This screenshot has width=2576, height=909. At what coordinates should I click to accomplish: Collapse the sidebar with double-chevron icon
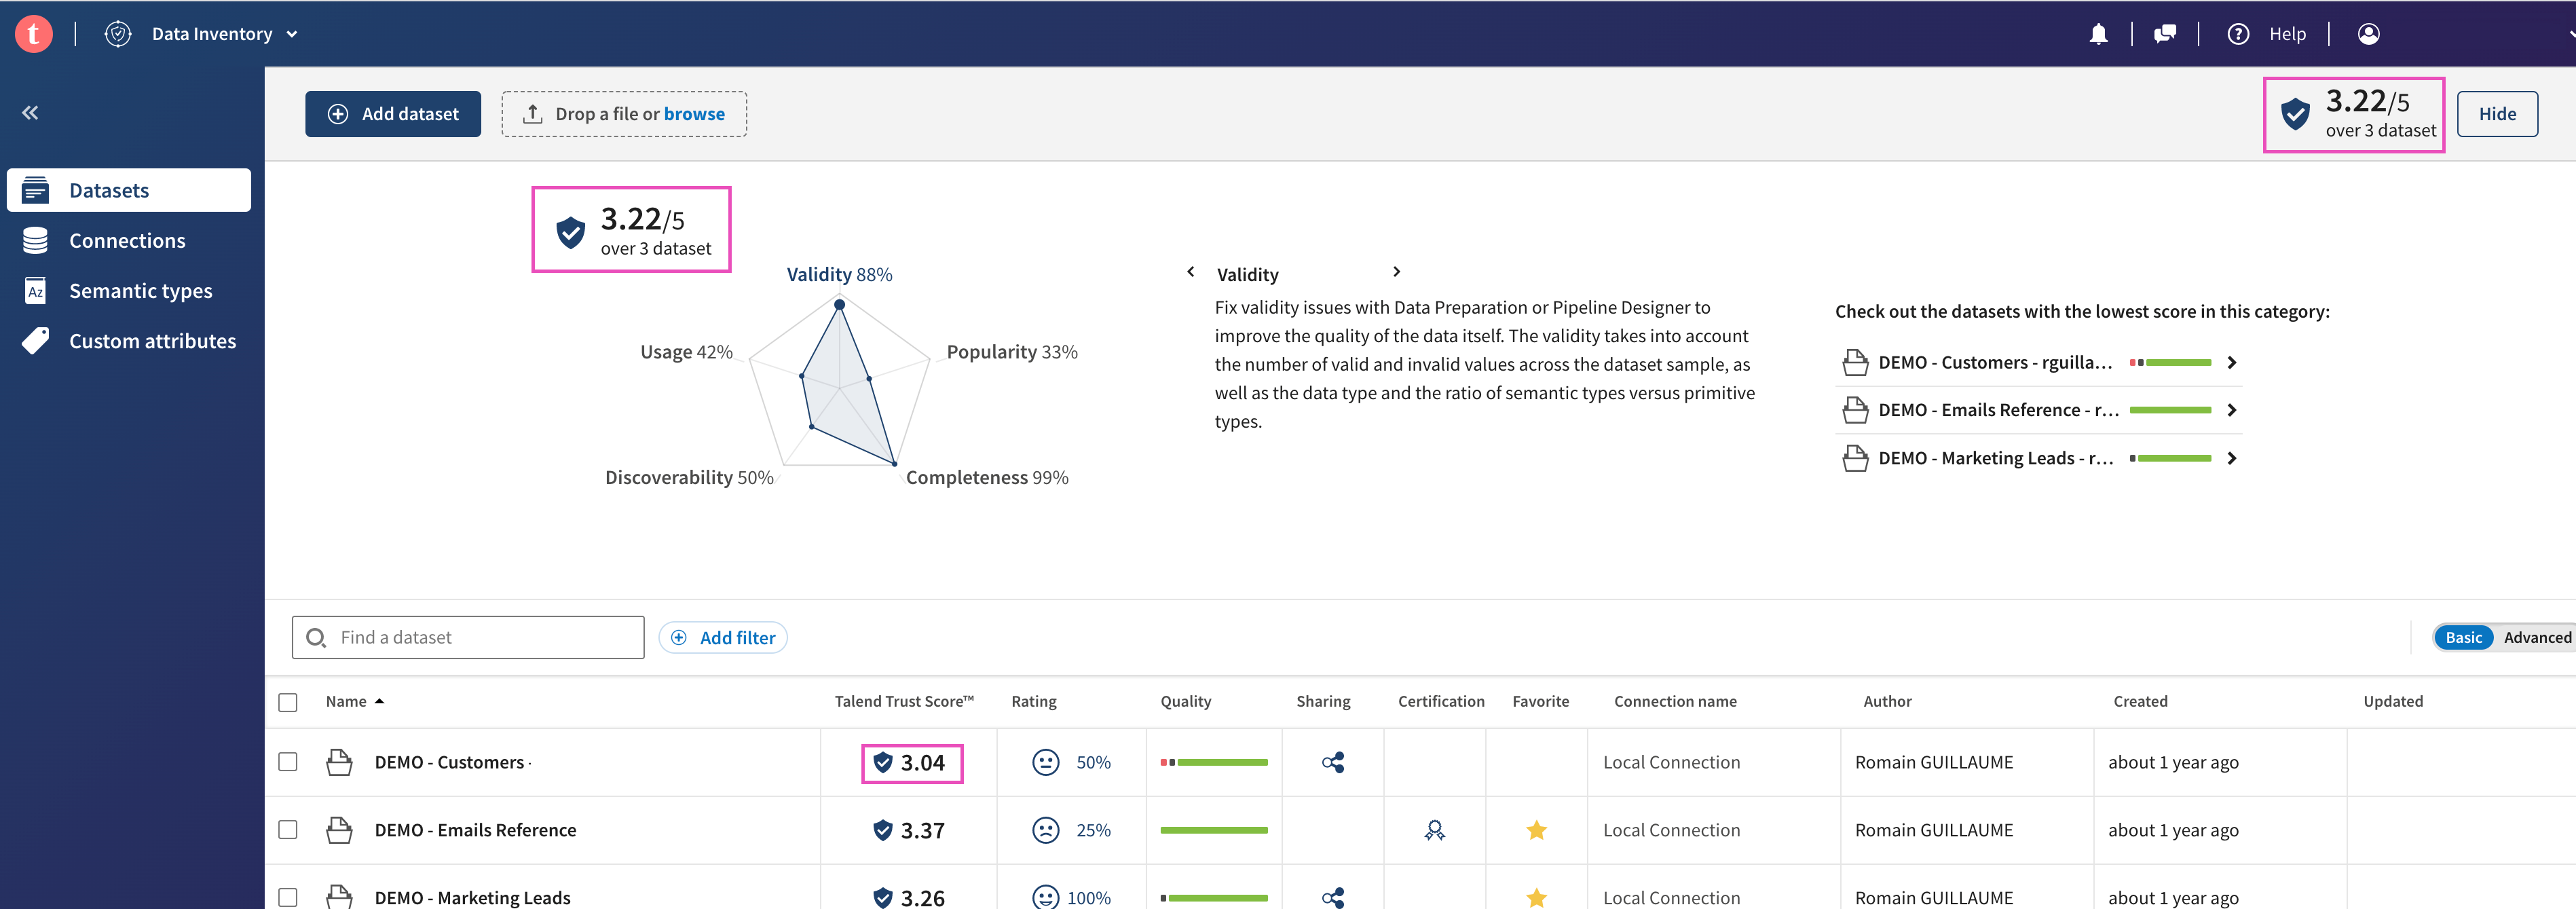click(x=30, y=113)
